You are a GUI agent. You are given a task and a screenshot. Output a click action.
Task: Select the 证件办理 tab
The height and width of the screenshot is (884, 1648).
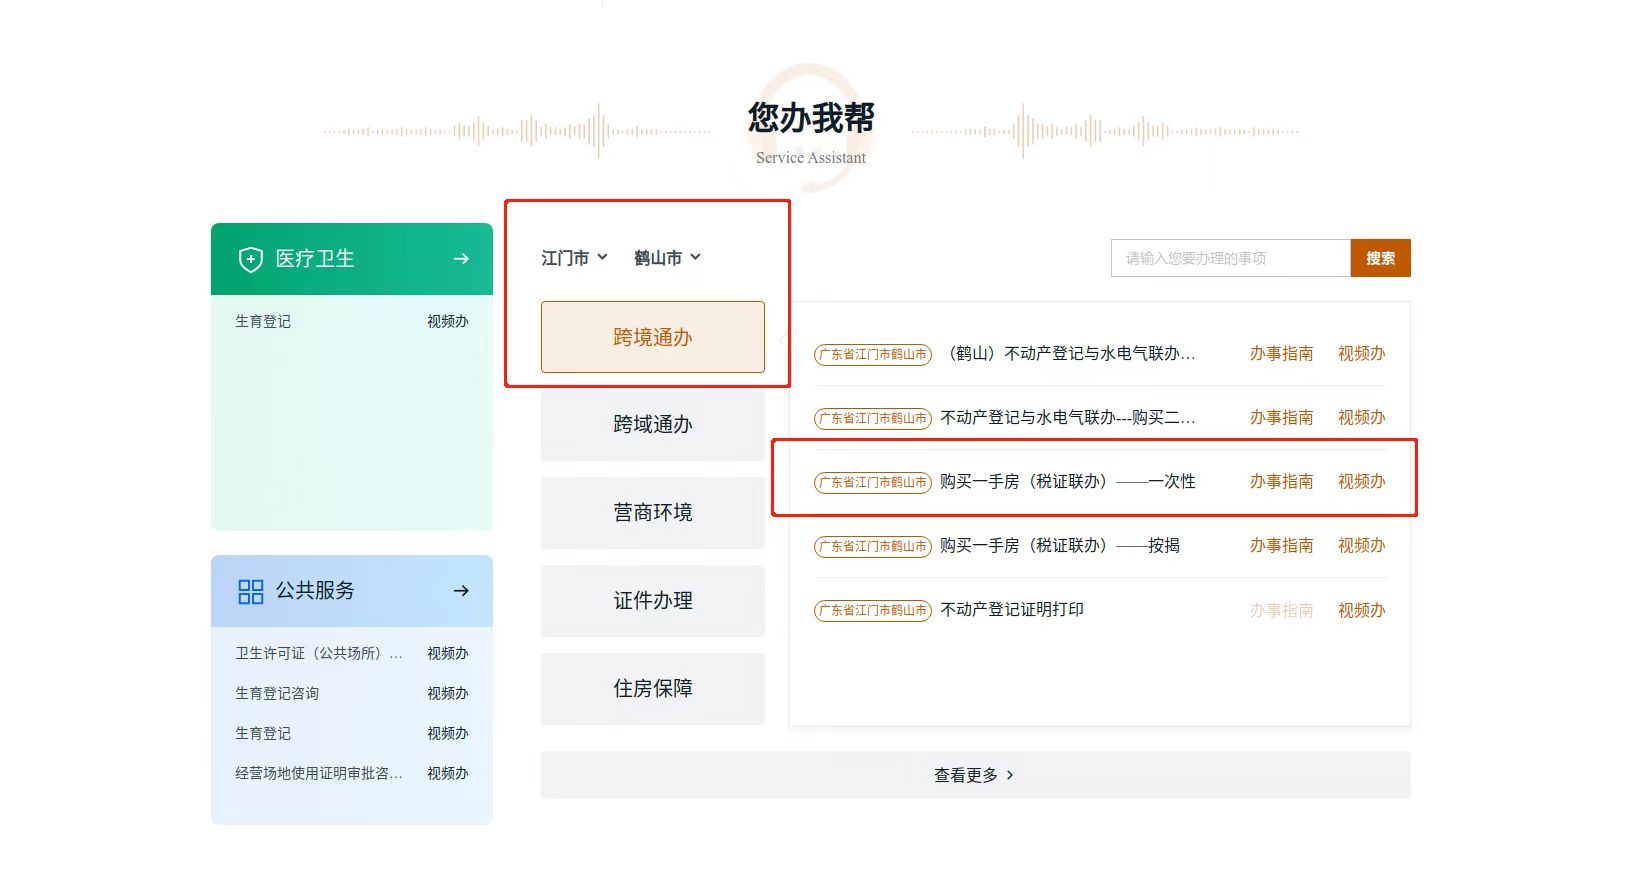pyautogui.click(x=653, y=601)
